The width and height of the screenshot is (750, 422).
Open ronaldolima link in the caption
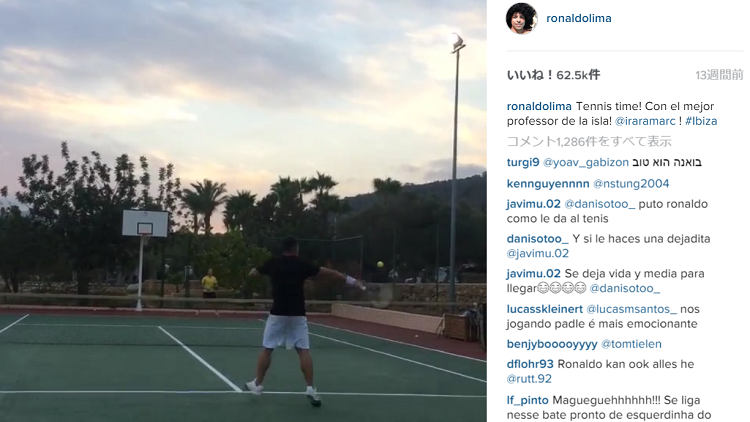(539, 106)
